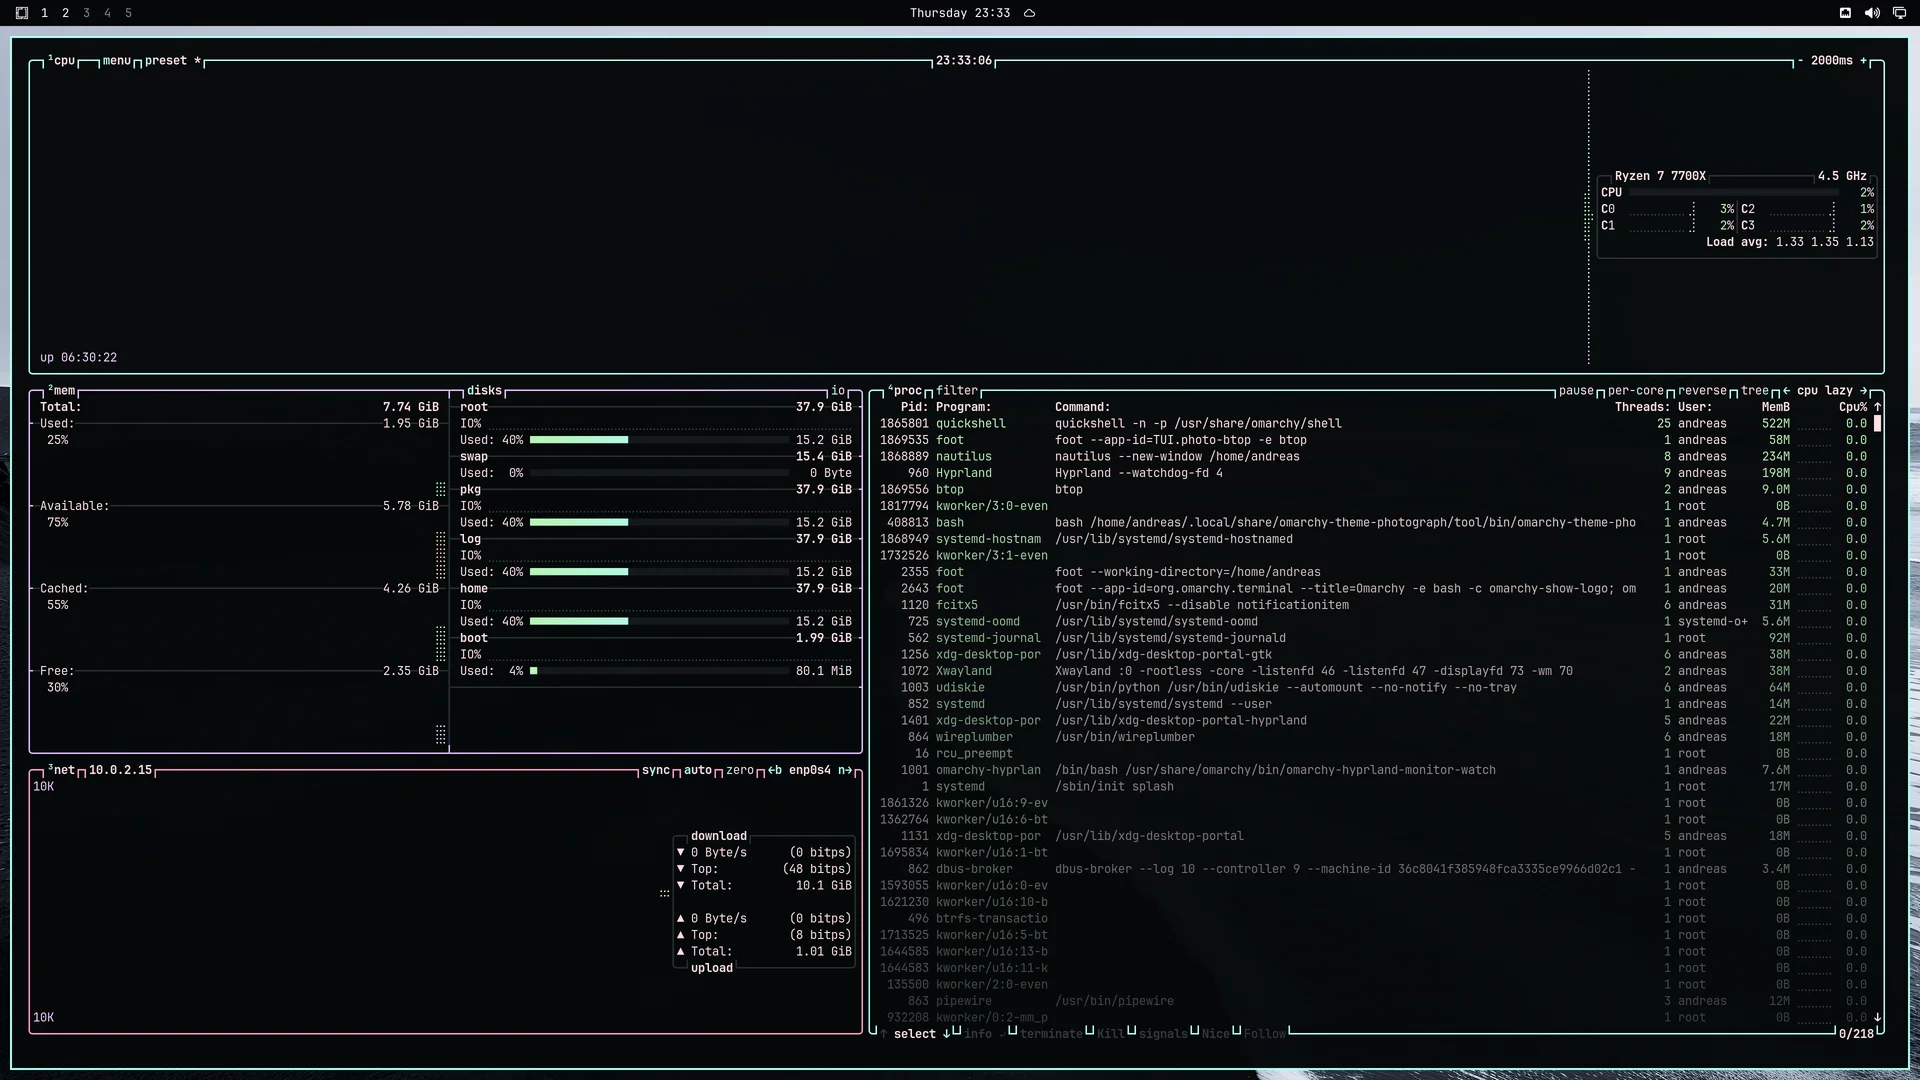
Task: Switch to workspace 2
Action: [x=65, y=13]
